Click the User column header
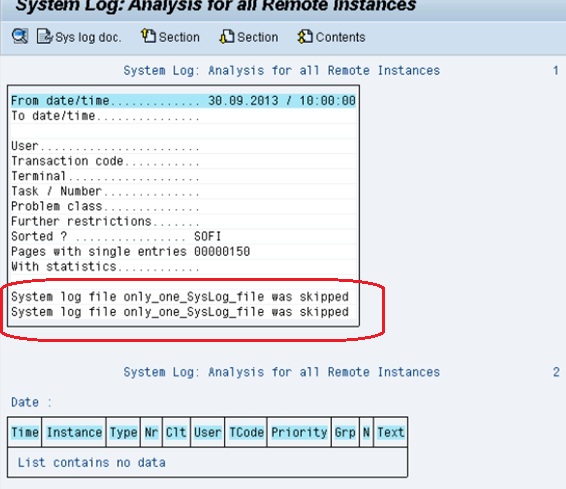 (x=208, y=432)
